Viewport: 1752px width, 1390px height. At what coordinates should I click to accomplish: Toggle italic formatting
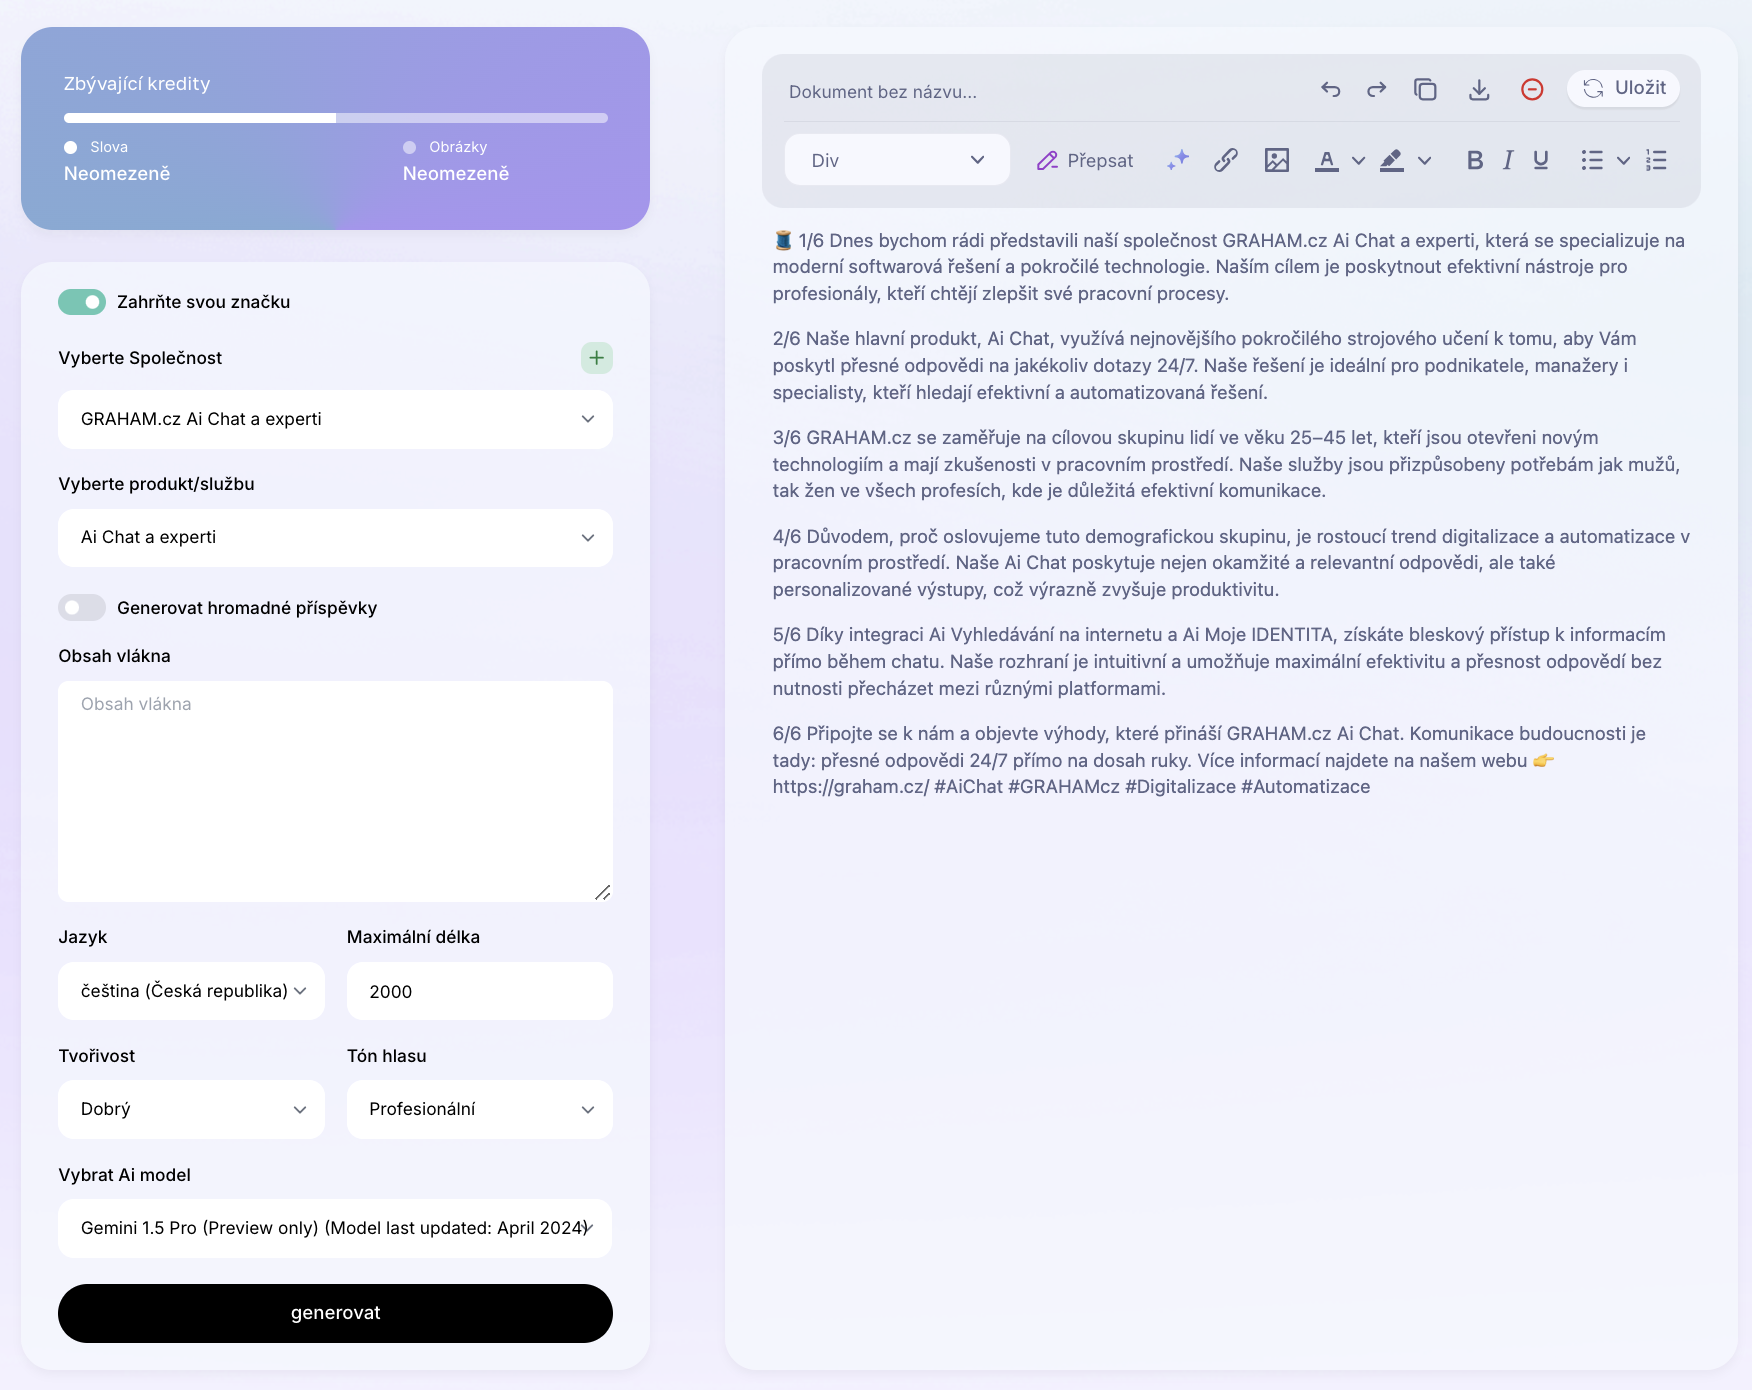[x=1508, y=160]
